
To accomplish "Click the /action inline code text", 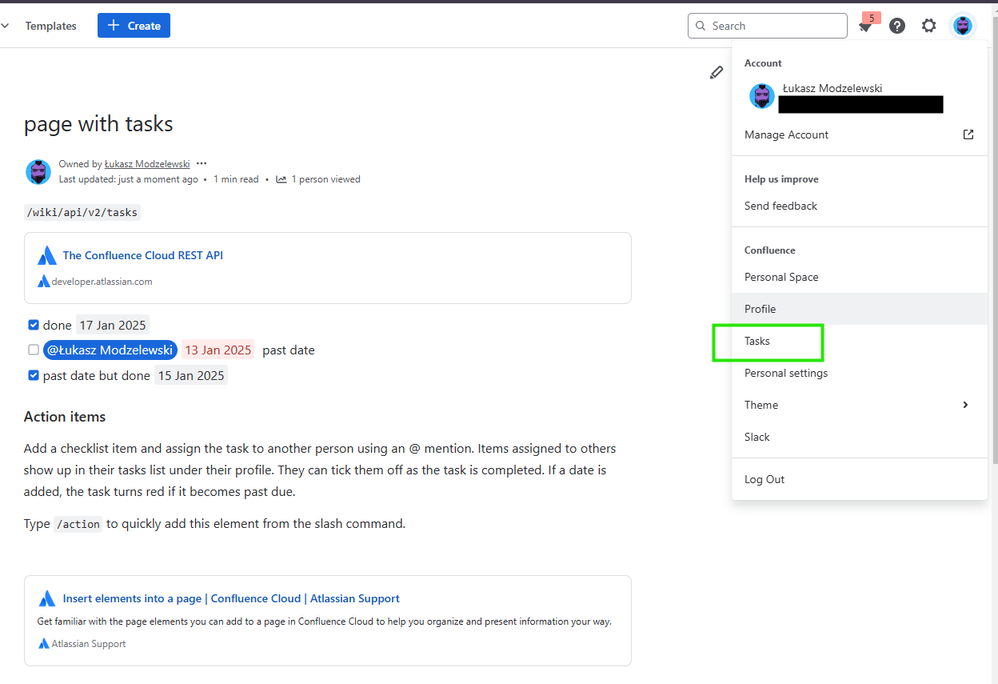I will [x=78, y=524].
